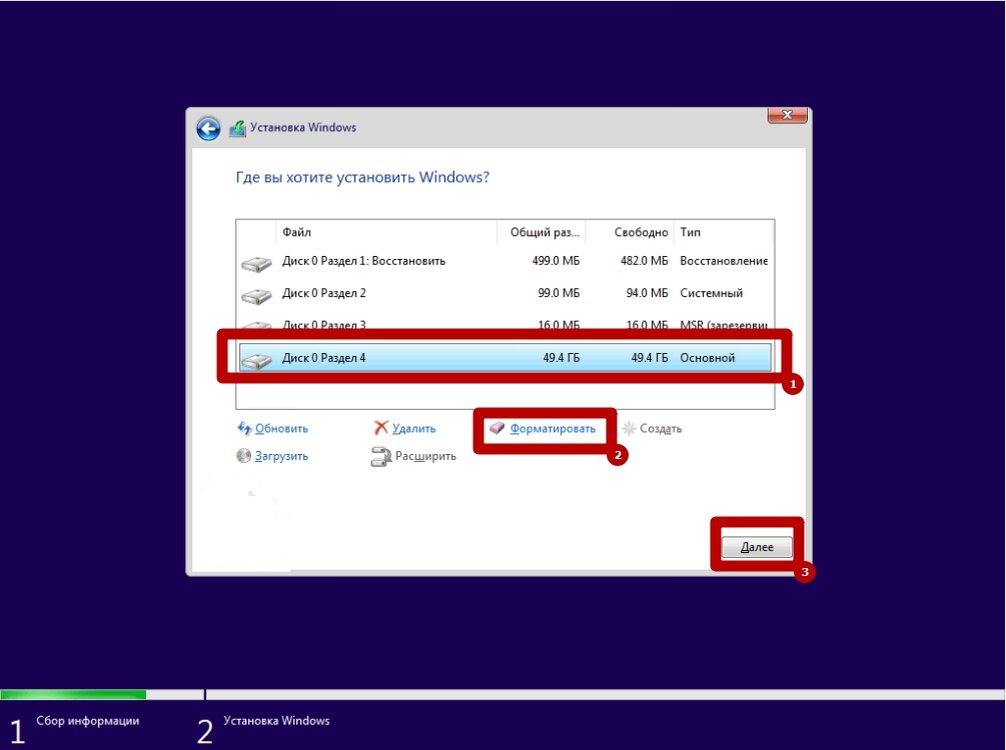Click the star icon beside Создать
1006x750 pixels.
point(629,428)
